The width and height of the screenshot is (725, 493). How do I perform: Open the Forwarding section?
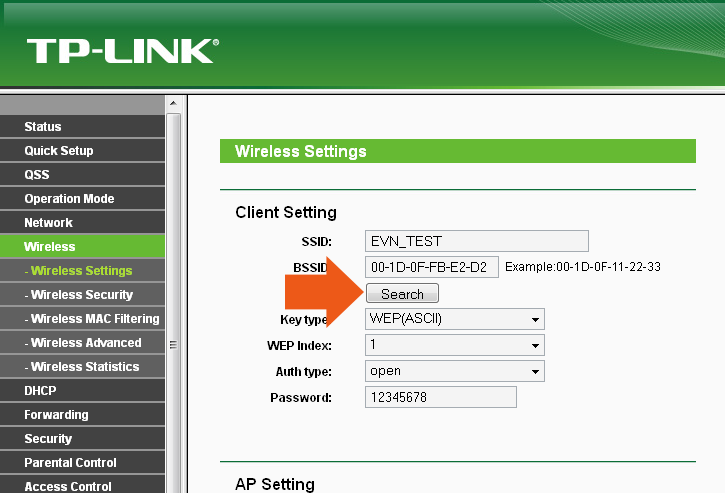click(82, 415)
